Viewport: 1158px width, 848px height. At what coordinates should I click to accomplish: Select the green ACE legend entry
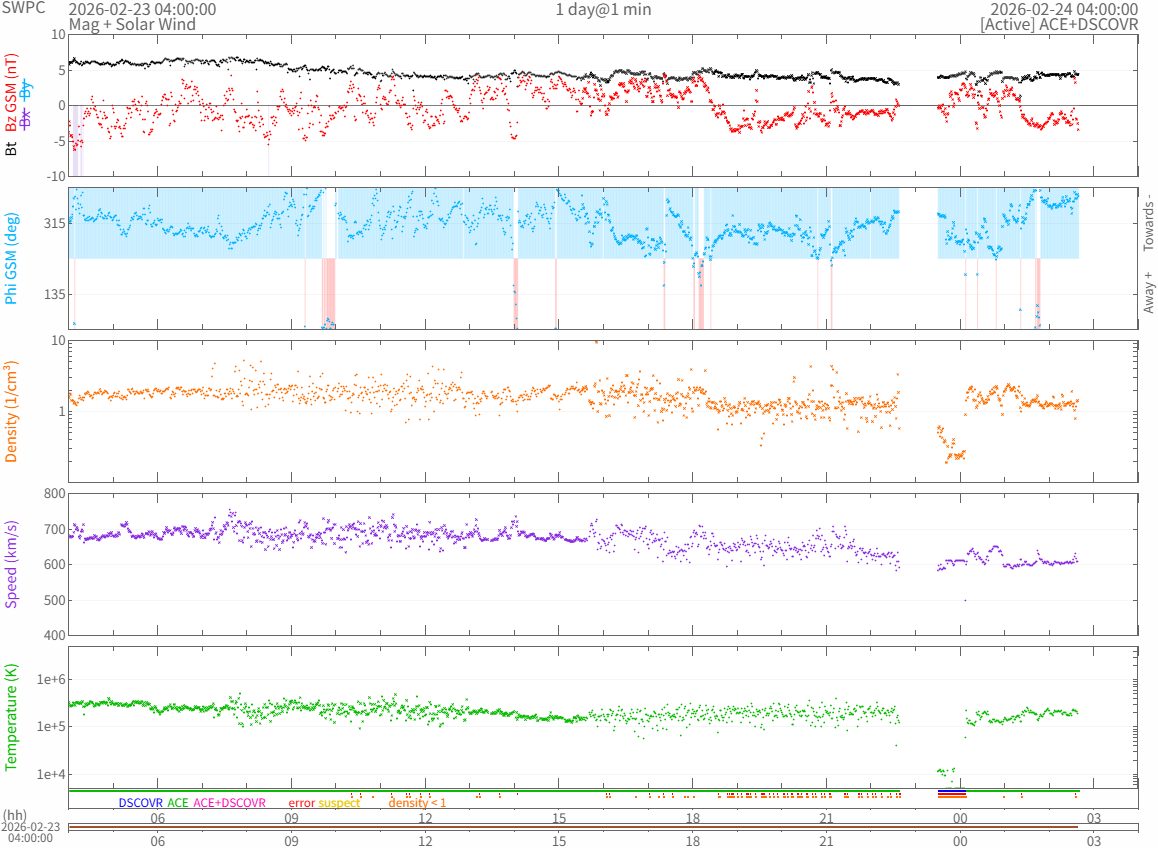coord(178,802)
